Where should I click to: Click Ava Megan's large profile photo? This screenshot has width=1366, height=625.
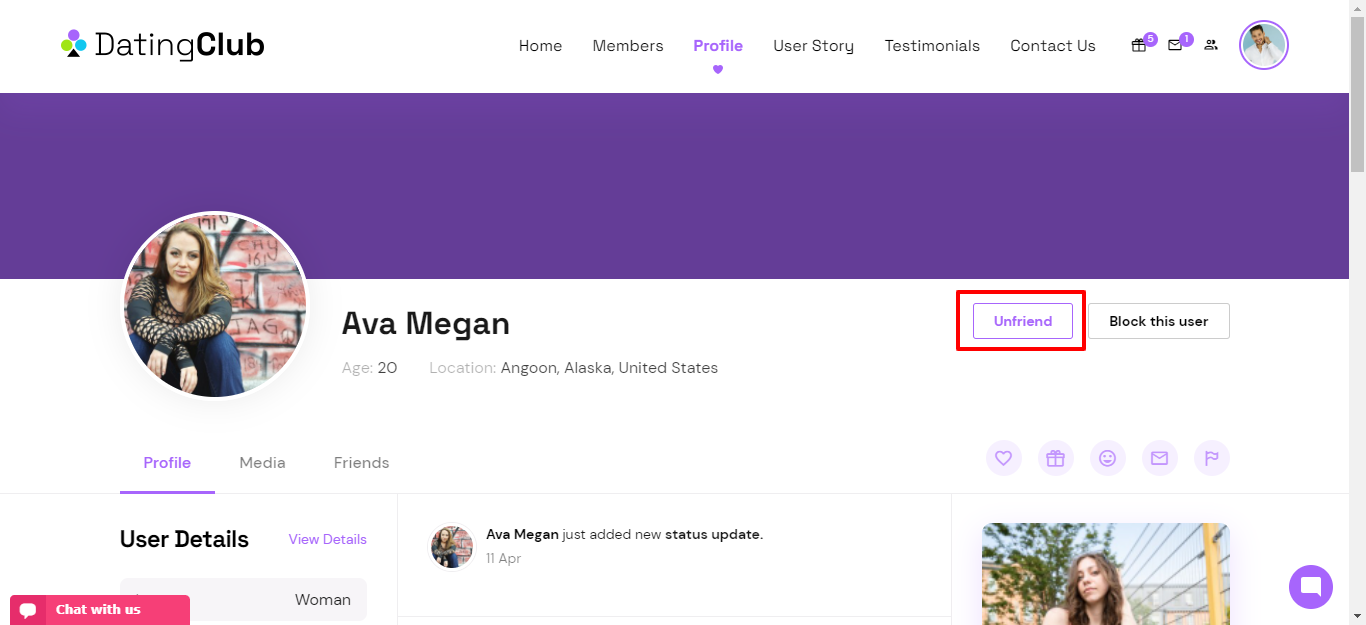pyautogui.click(x=215, y=304)
